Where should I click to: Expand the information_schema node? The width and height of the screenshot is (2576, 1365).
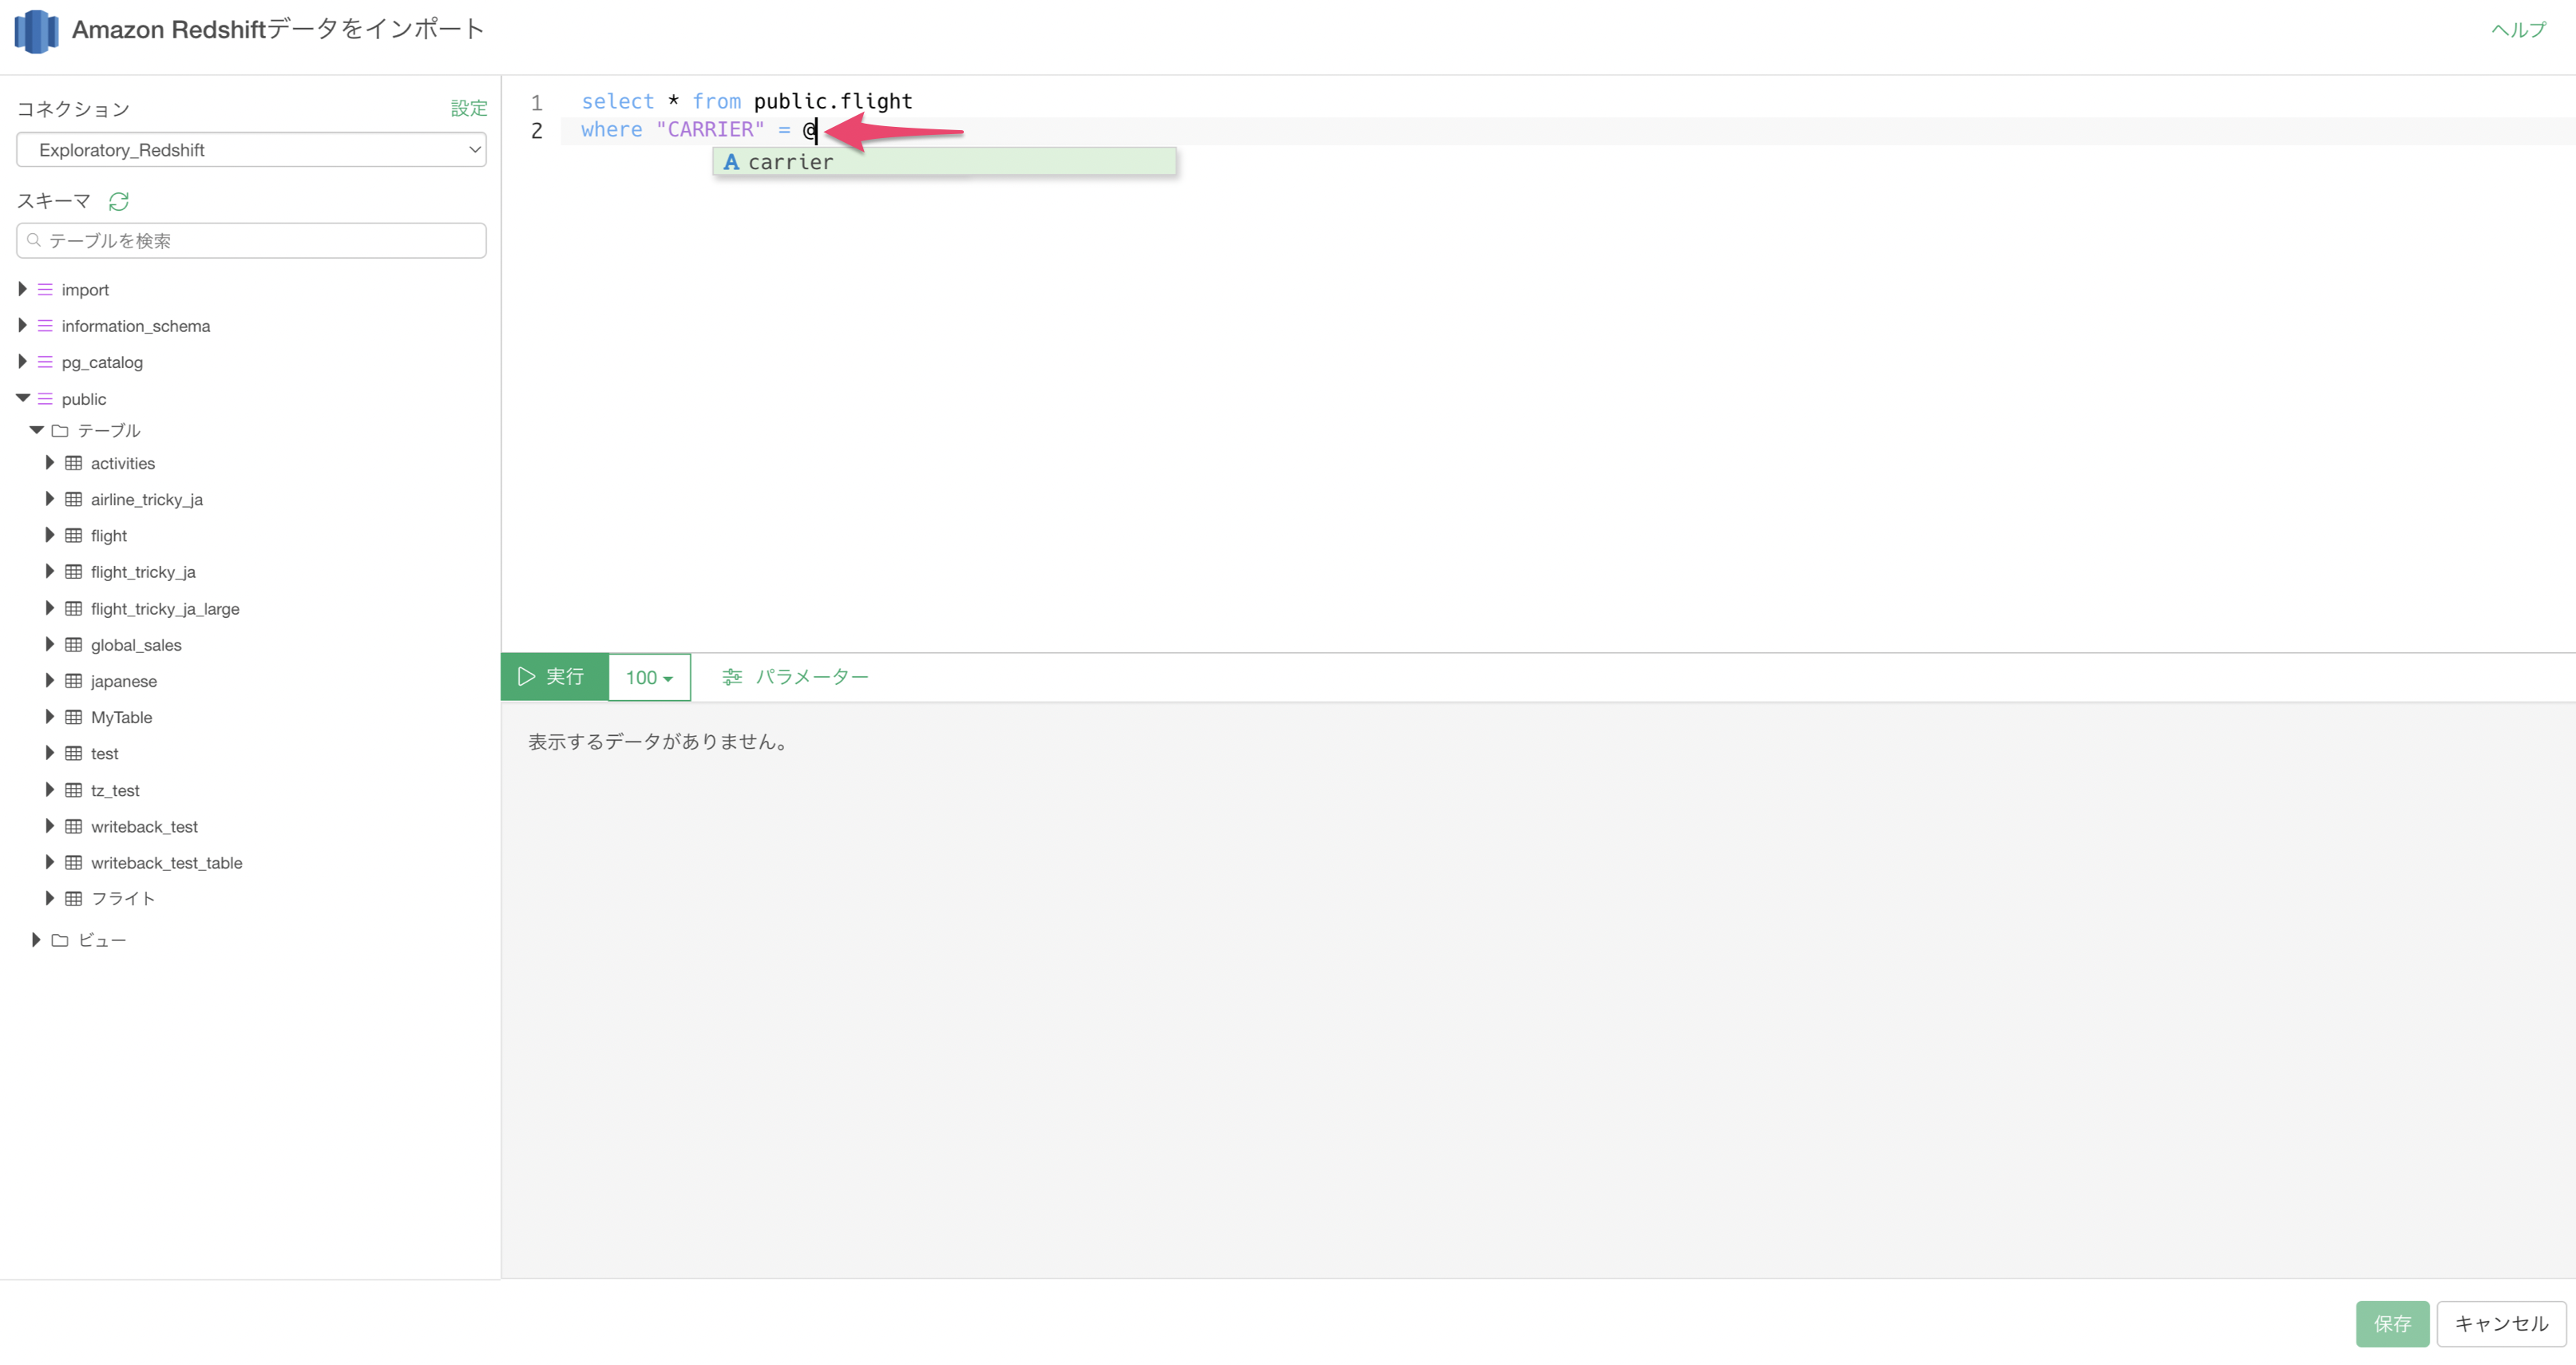coord(22,325)
